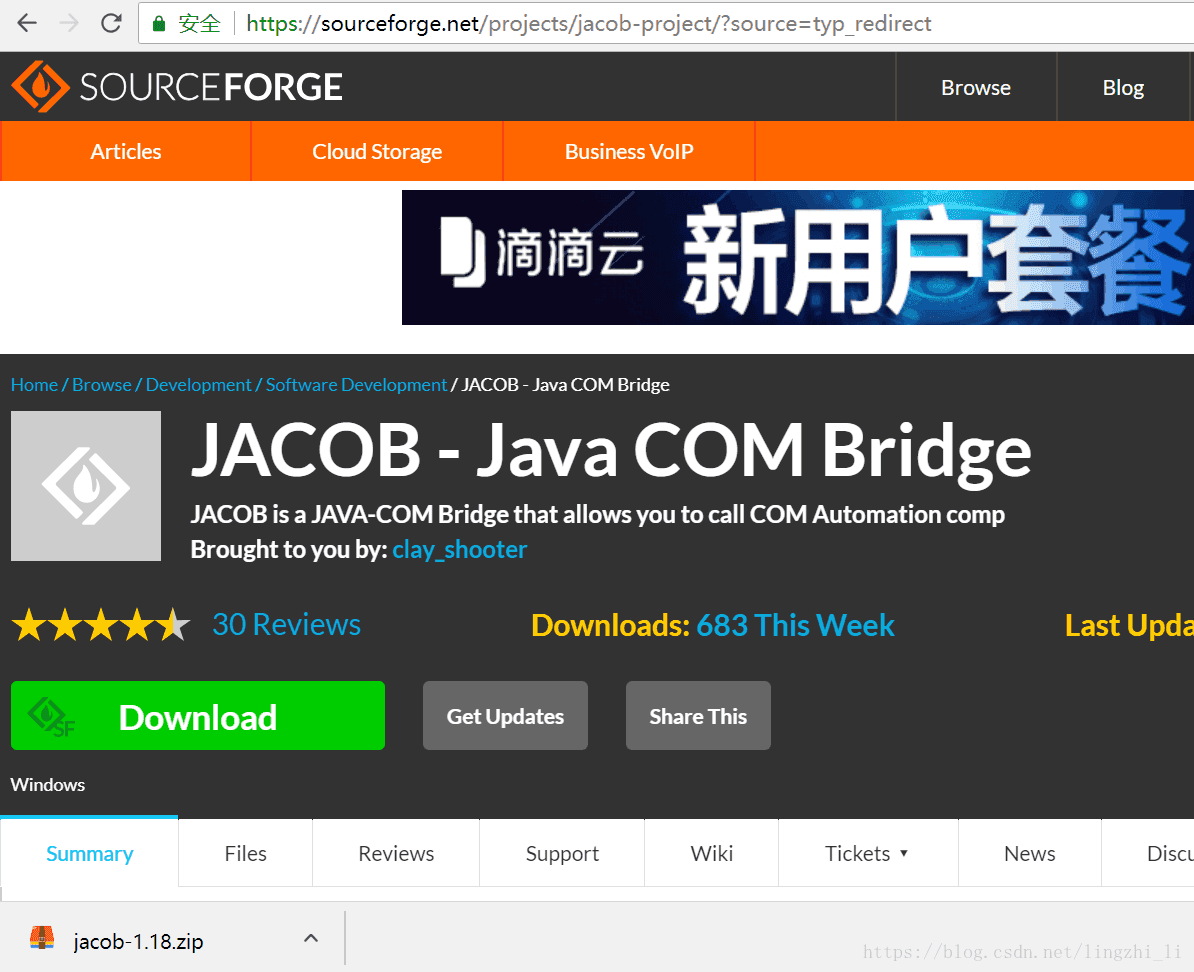Screen dimensions: 1194x972
Task: Click the green Download button
Action: 198,715
